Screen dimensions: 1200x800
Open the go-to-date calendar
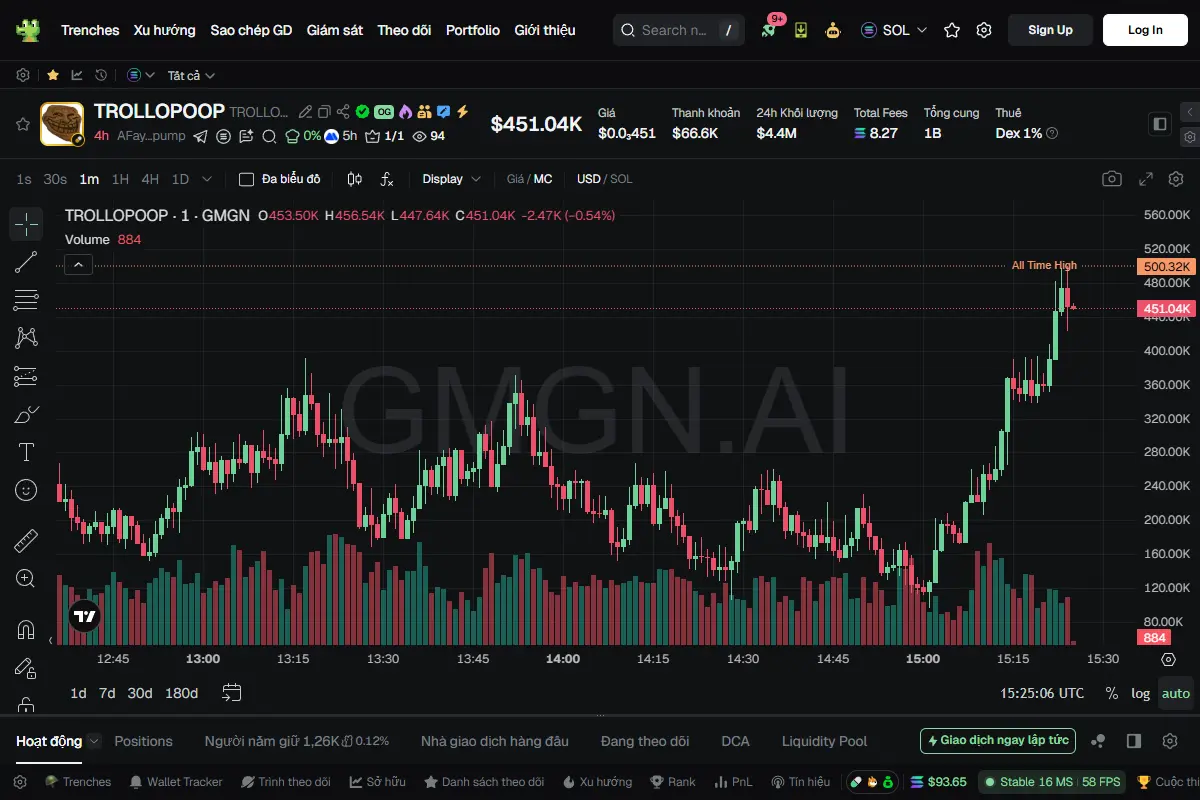coord(232,693)
